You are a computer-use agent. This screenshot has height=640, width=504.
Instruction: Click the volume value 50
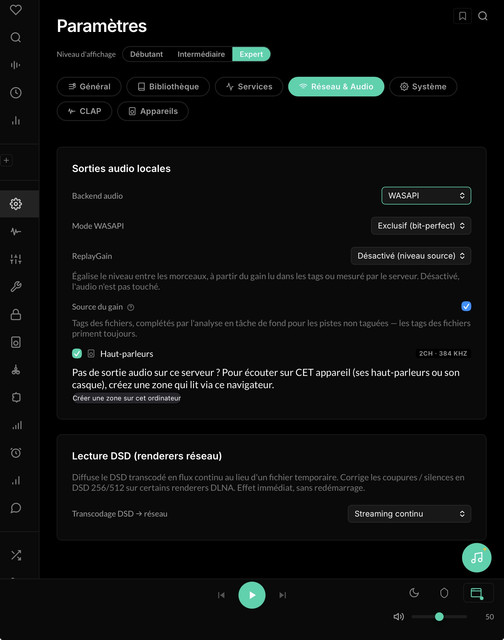(x=489, y=617)
